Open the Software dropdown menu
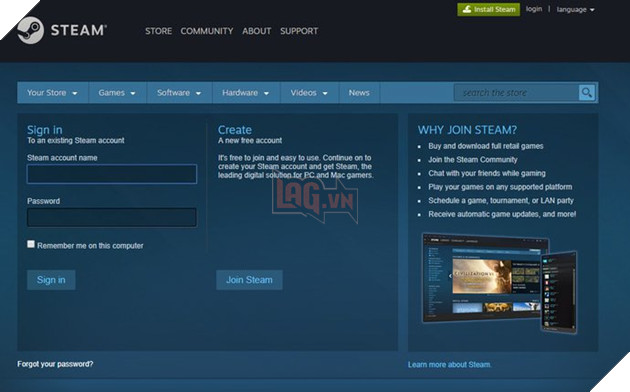The width and height of the screenshot is (630, 392). click(x=179, y=93)
